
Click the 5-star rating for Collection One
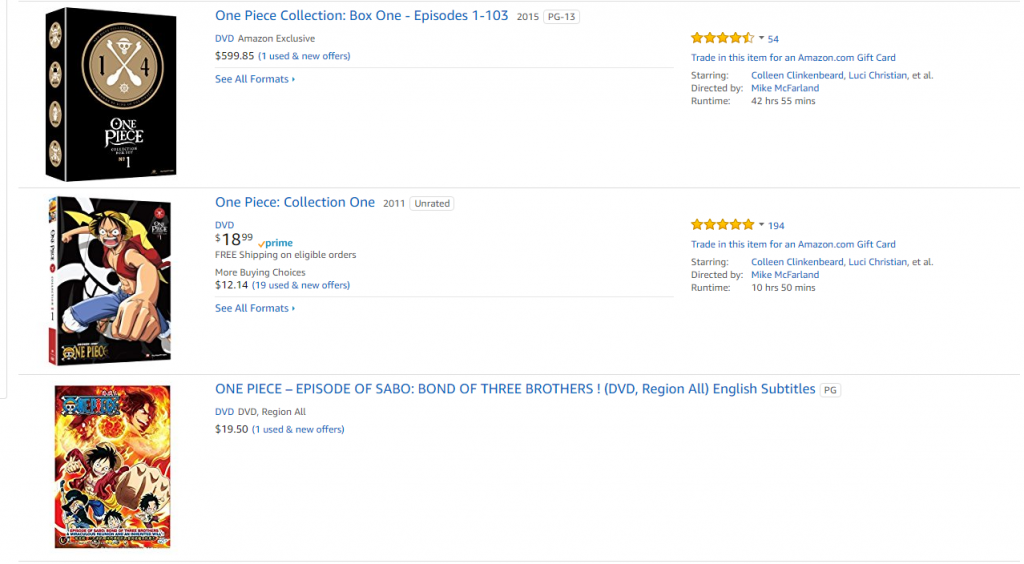722,225
